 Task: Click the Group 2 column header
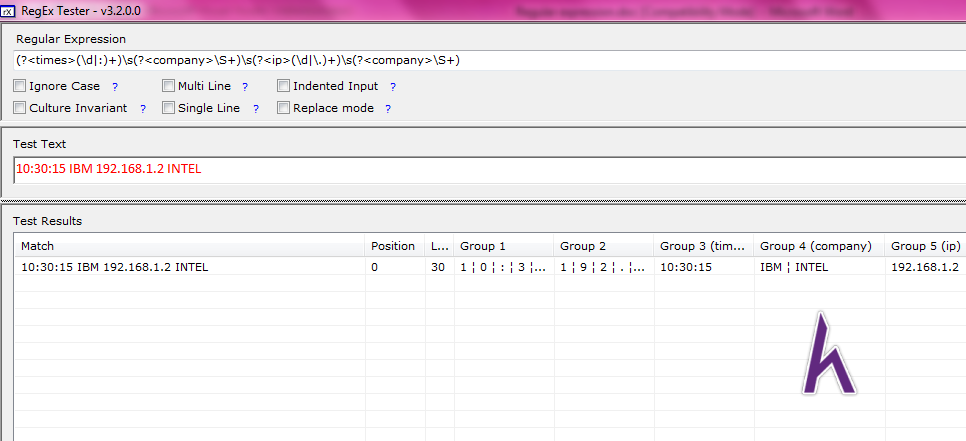click(604, 246)
